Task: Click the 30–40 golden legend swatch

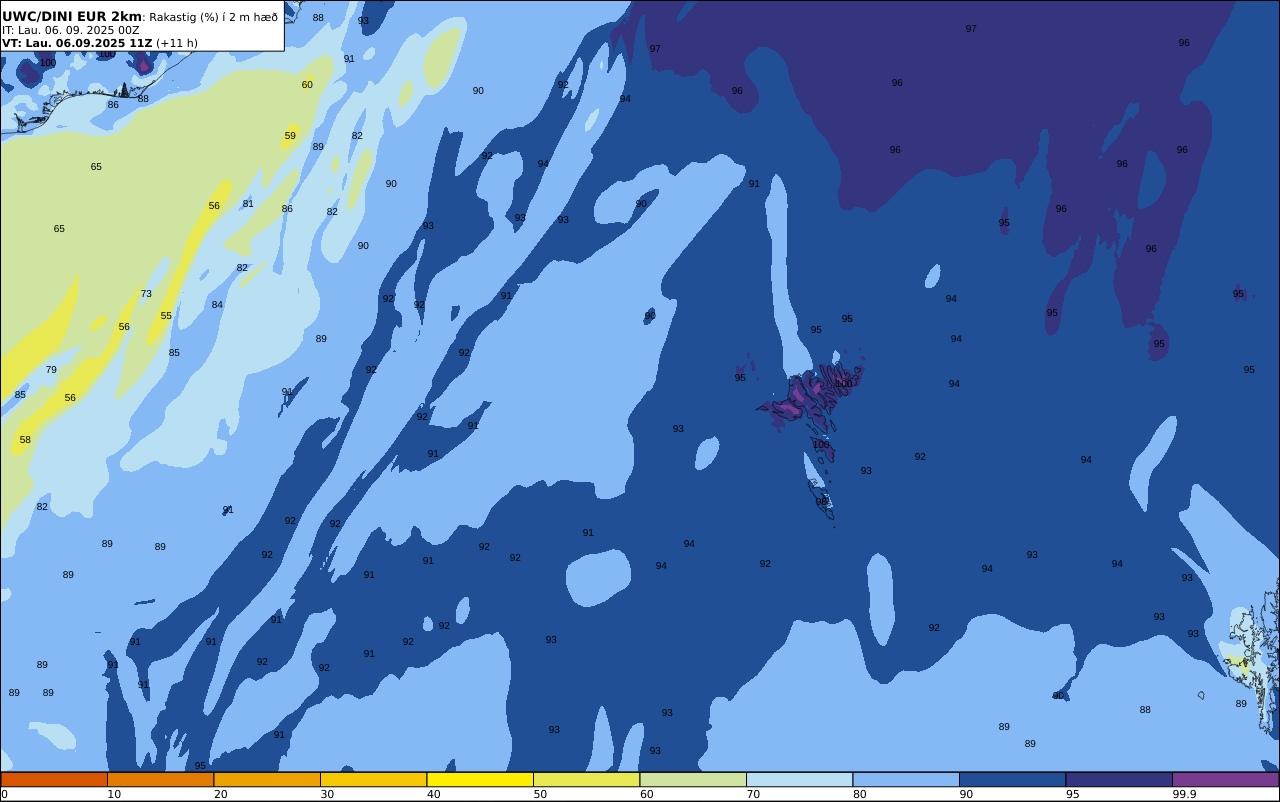Action: (x=373, y=779)
